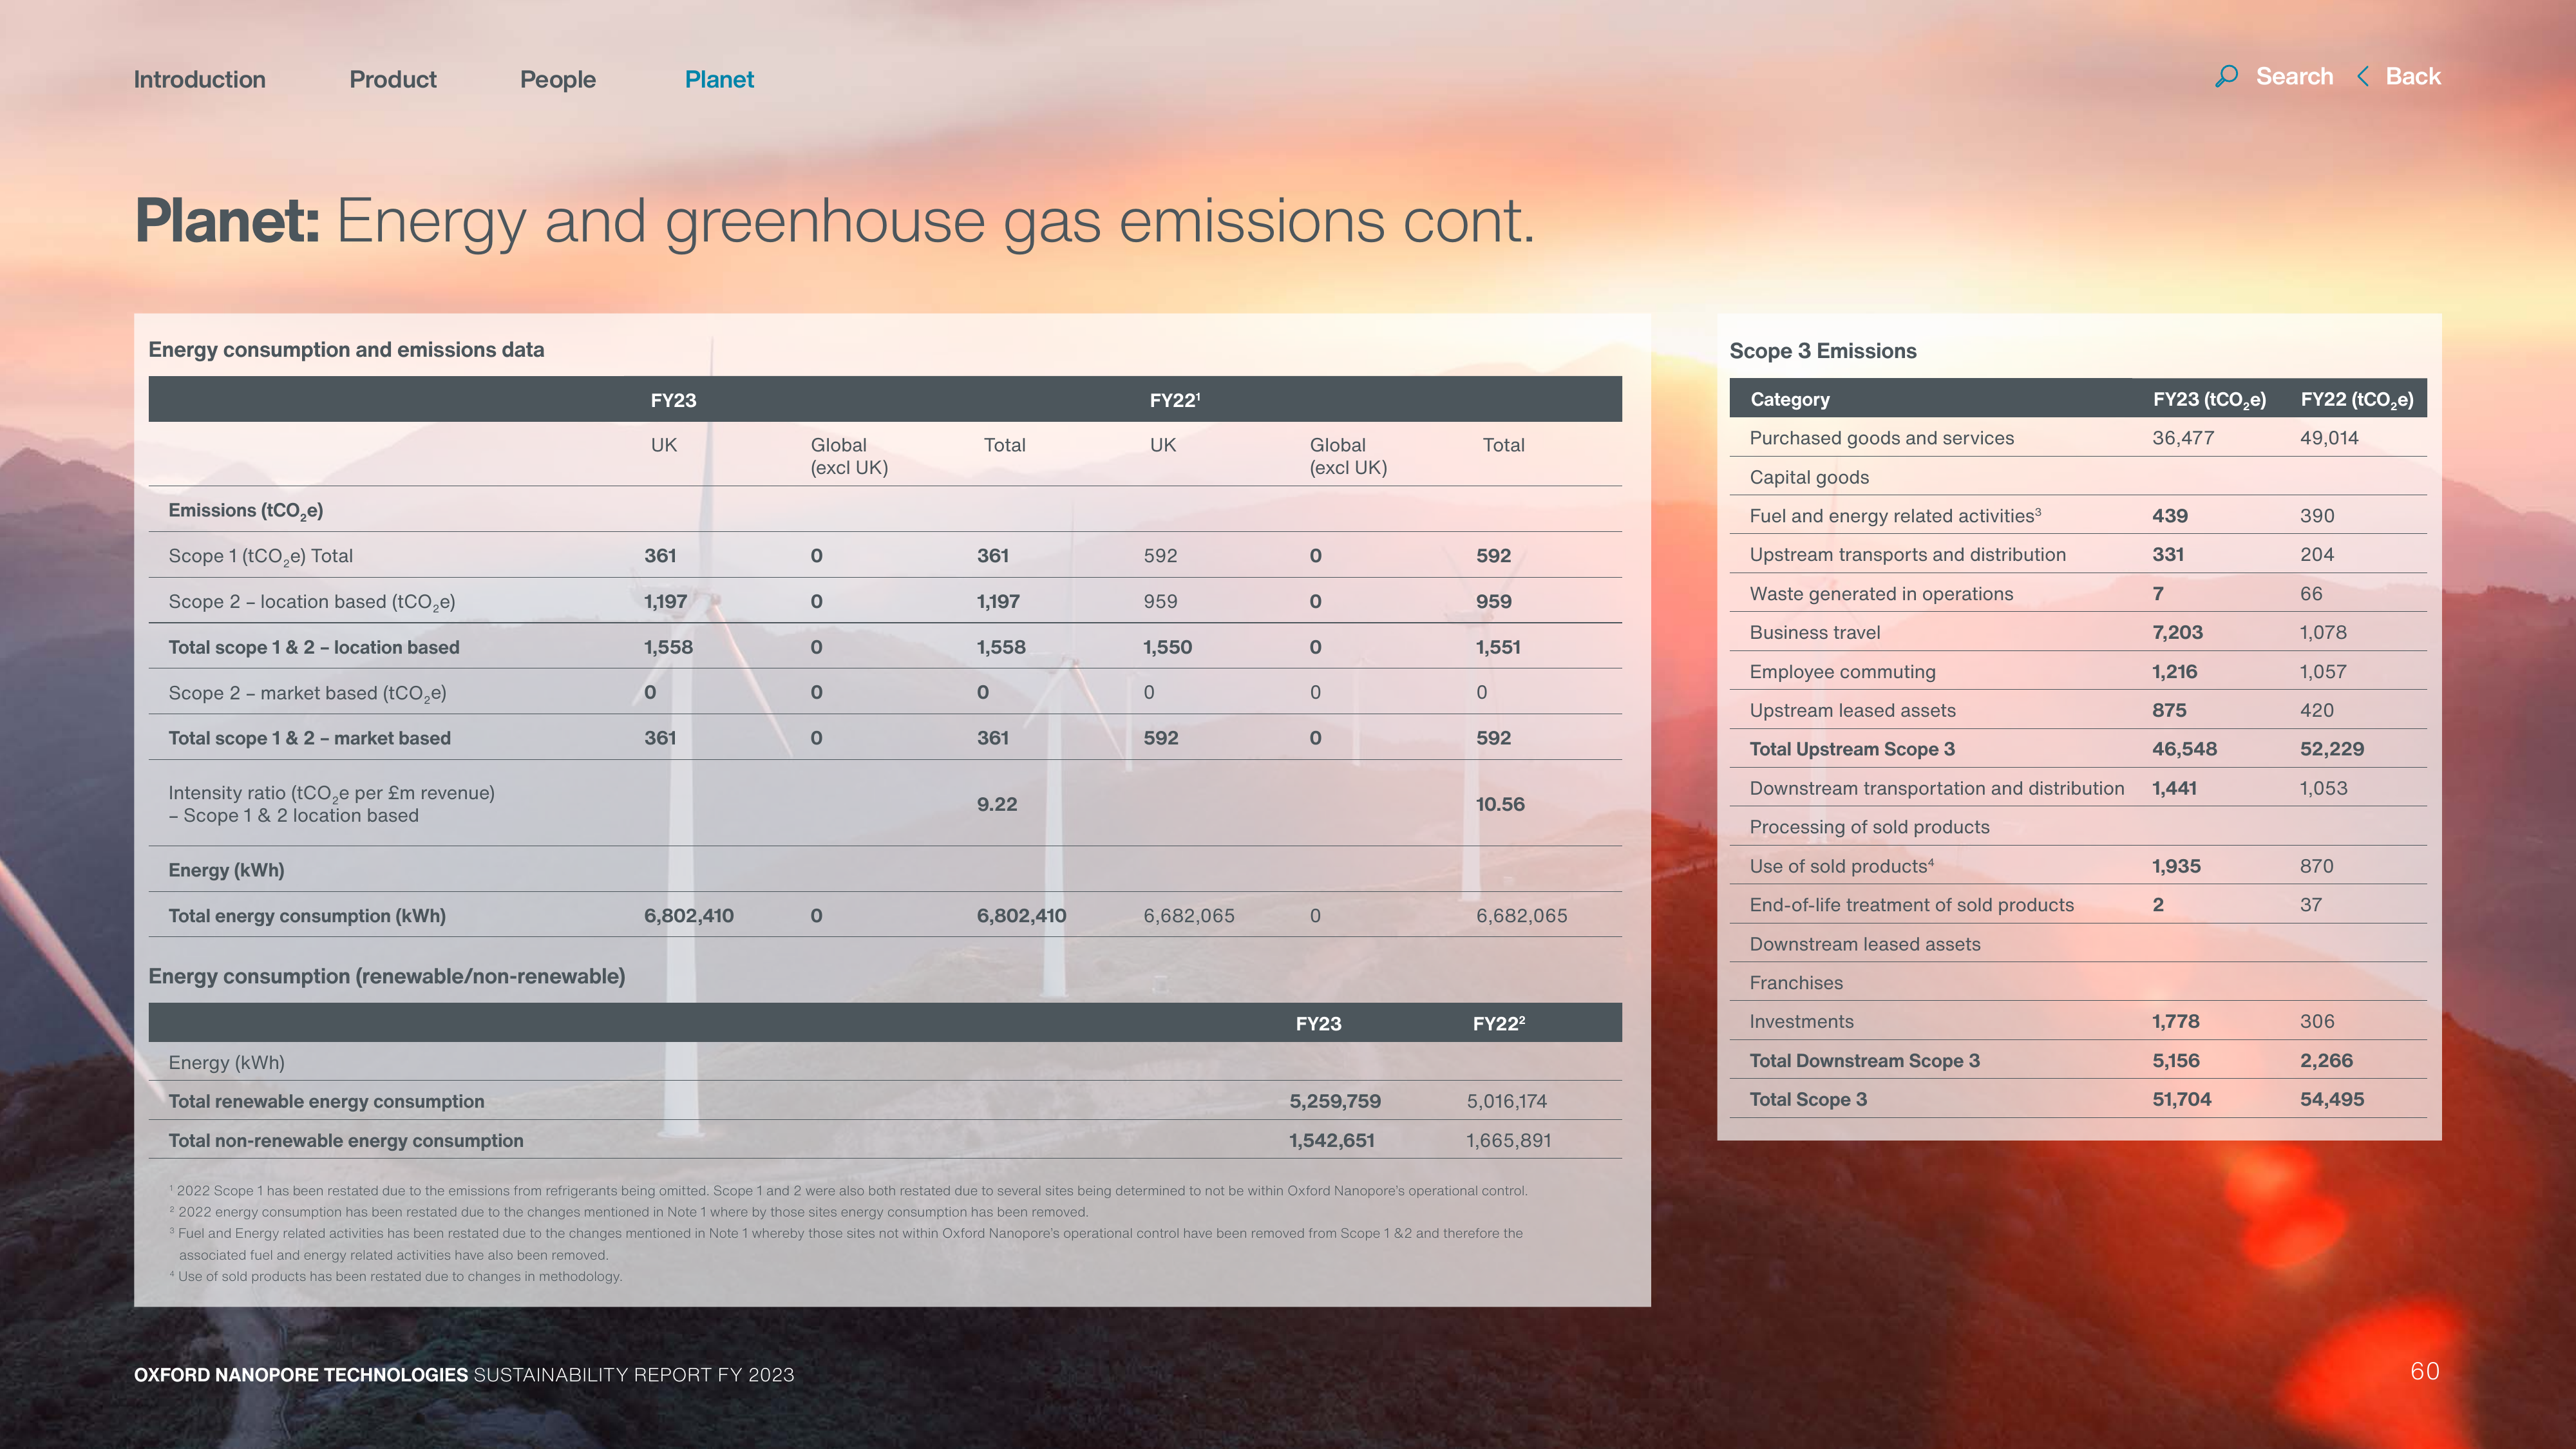Viewport: 2576px width, 1449px height.
Task: Click Total Scope 3 FY22 value 54,495
Action: 2332,1100
